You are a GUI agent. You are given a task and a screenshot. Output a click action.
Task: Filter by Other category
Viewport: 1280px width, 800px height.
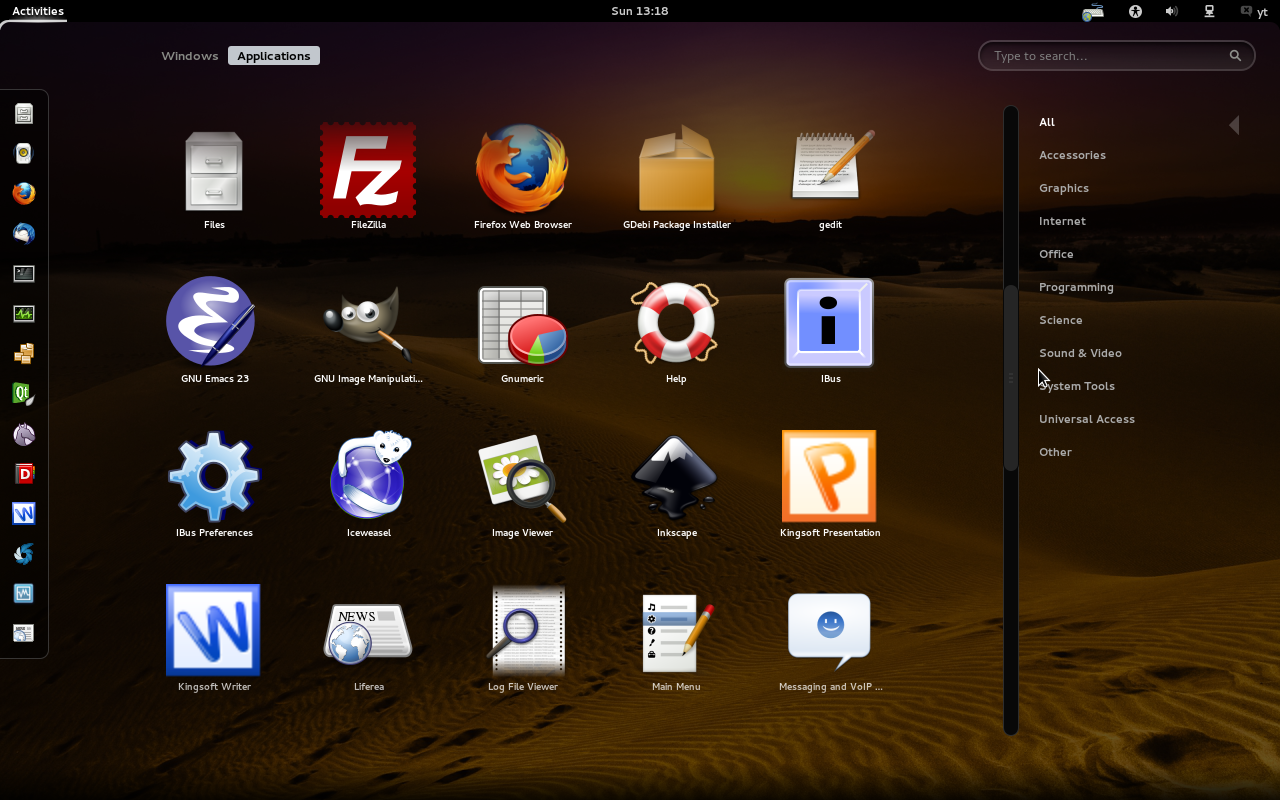click(x=1055, y=452)
